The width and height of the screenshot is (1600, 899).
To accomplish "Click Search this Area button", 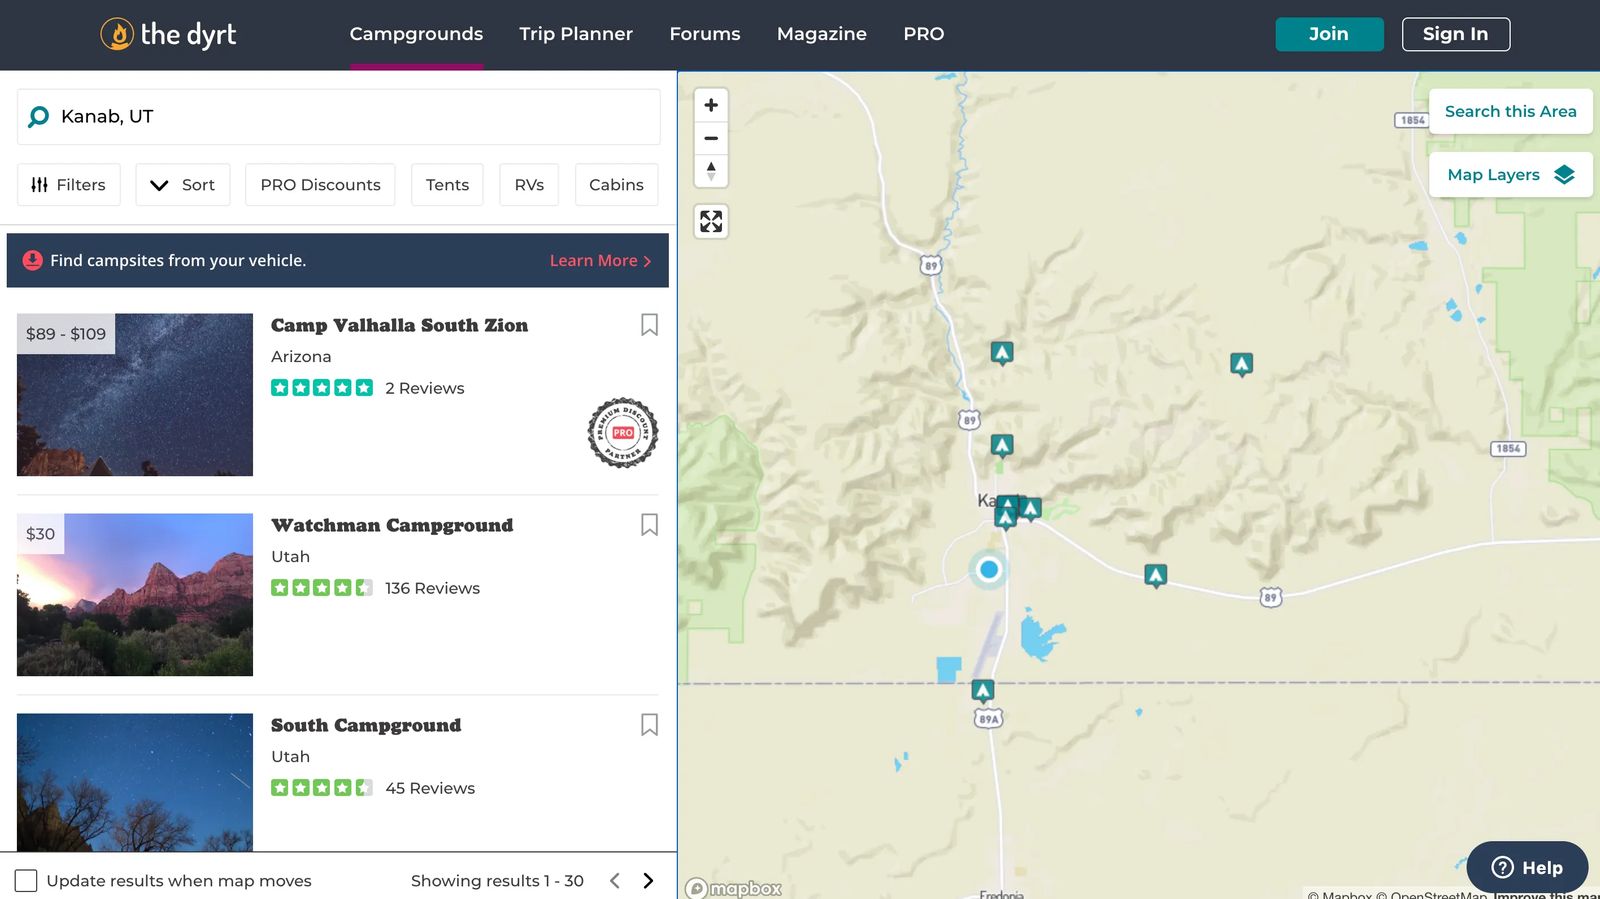I will [1510, 111].
